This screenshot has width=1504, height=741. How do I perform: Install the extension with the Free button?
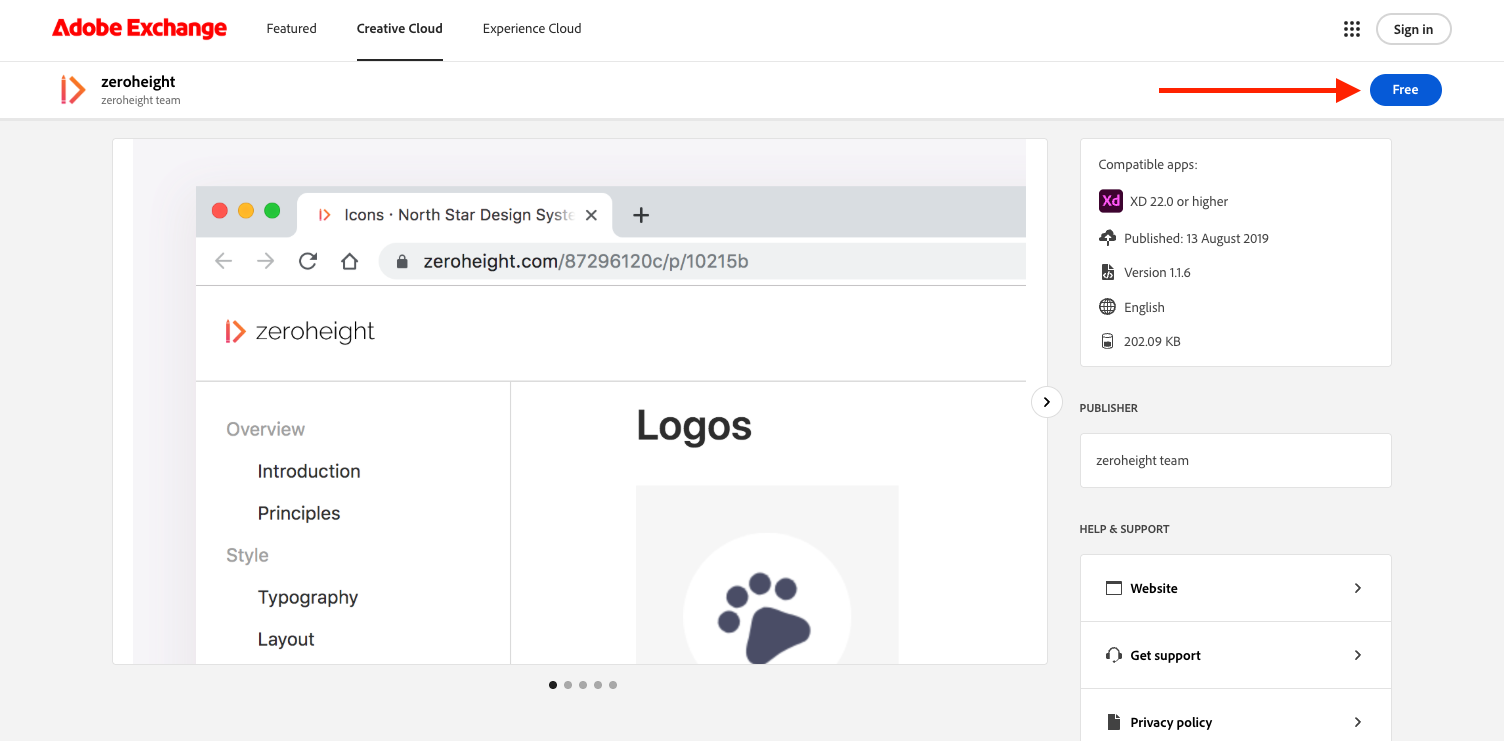(x=1405, y=89)
